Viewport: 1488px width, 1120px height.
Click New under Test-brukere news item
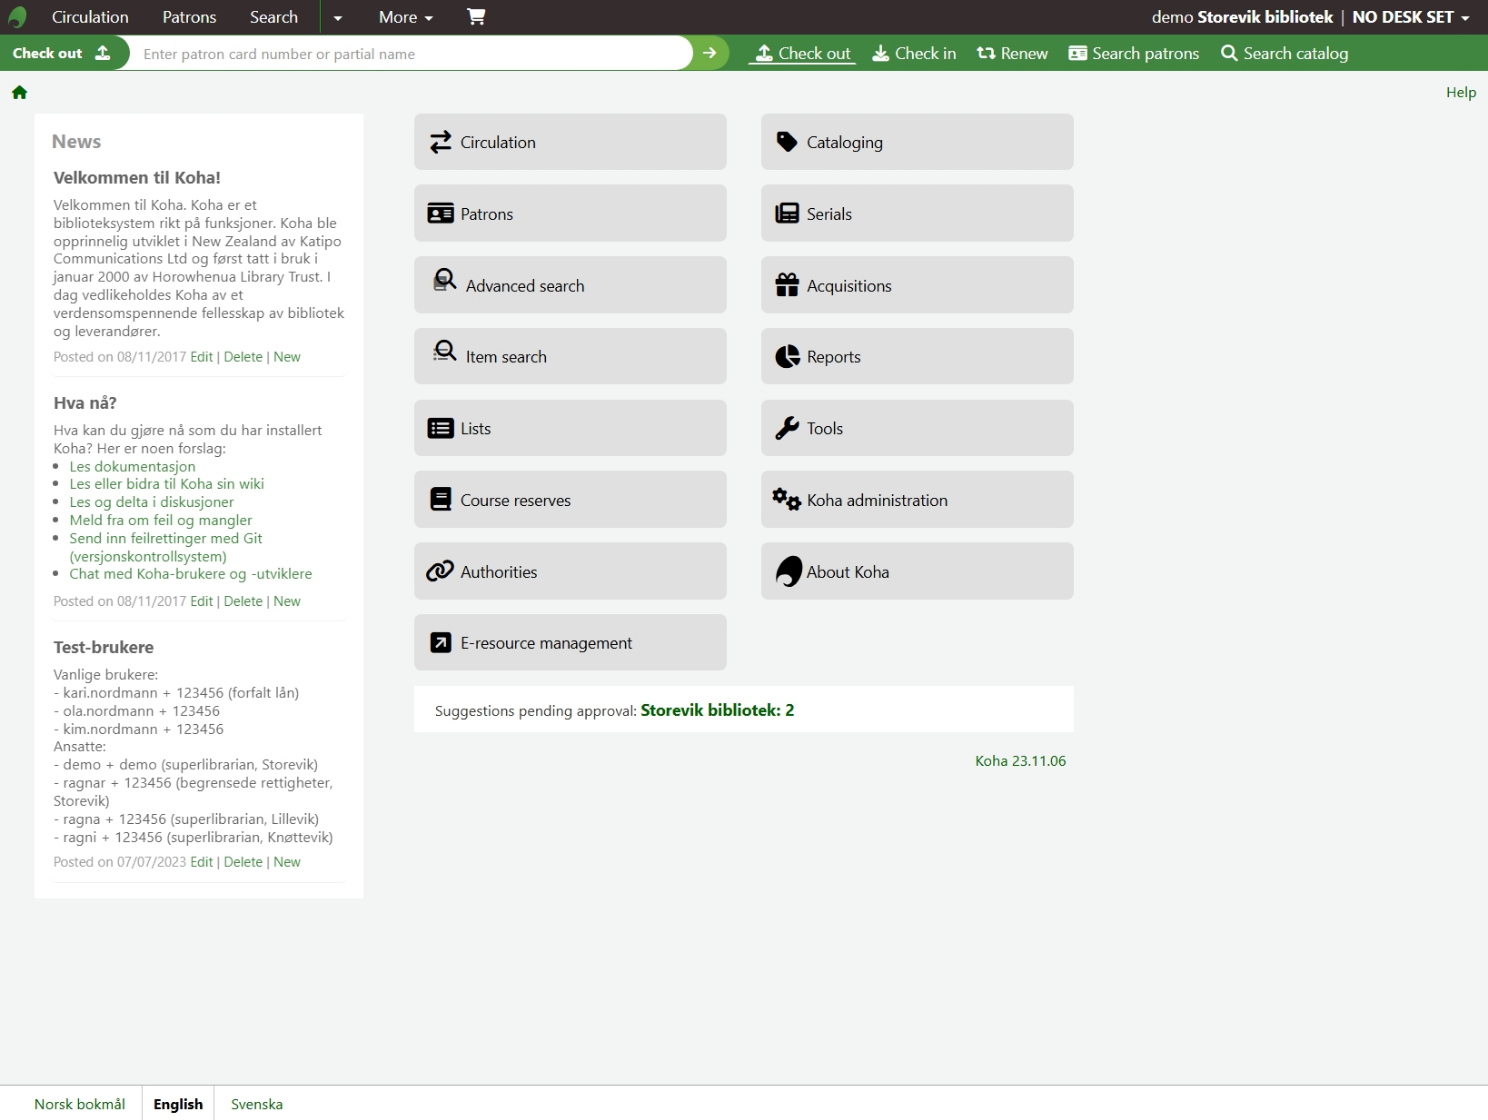[x=287, y=862]
